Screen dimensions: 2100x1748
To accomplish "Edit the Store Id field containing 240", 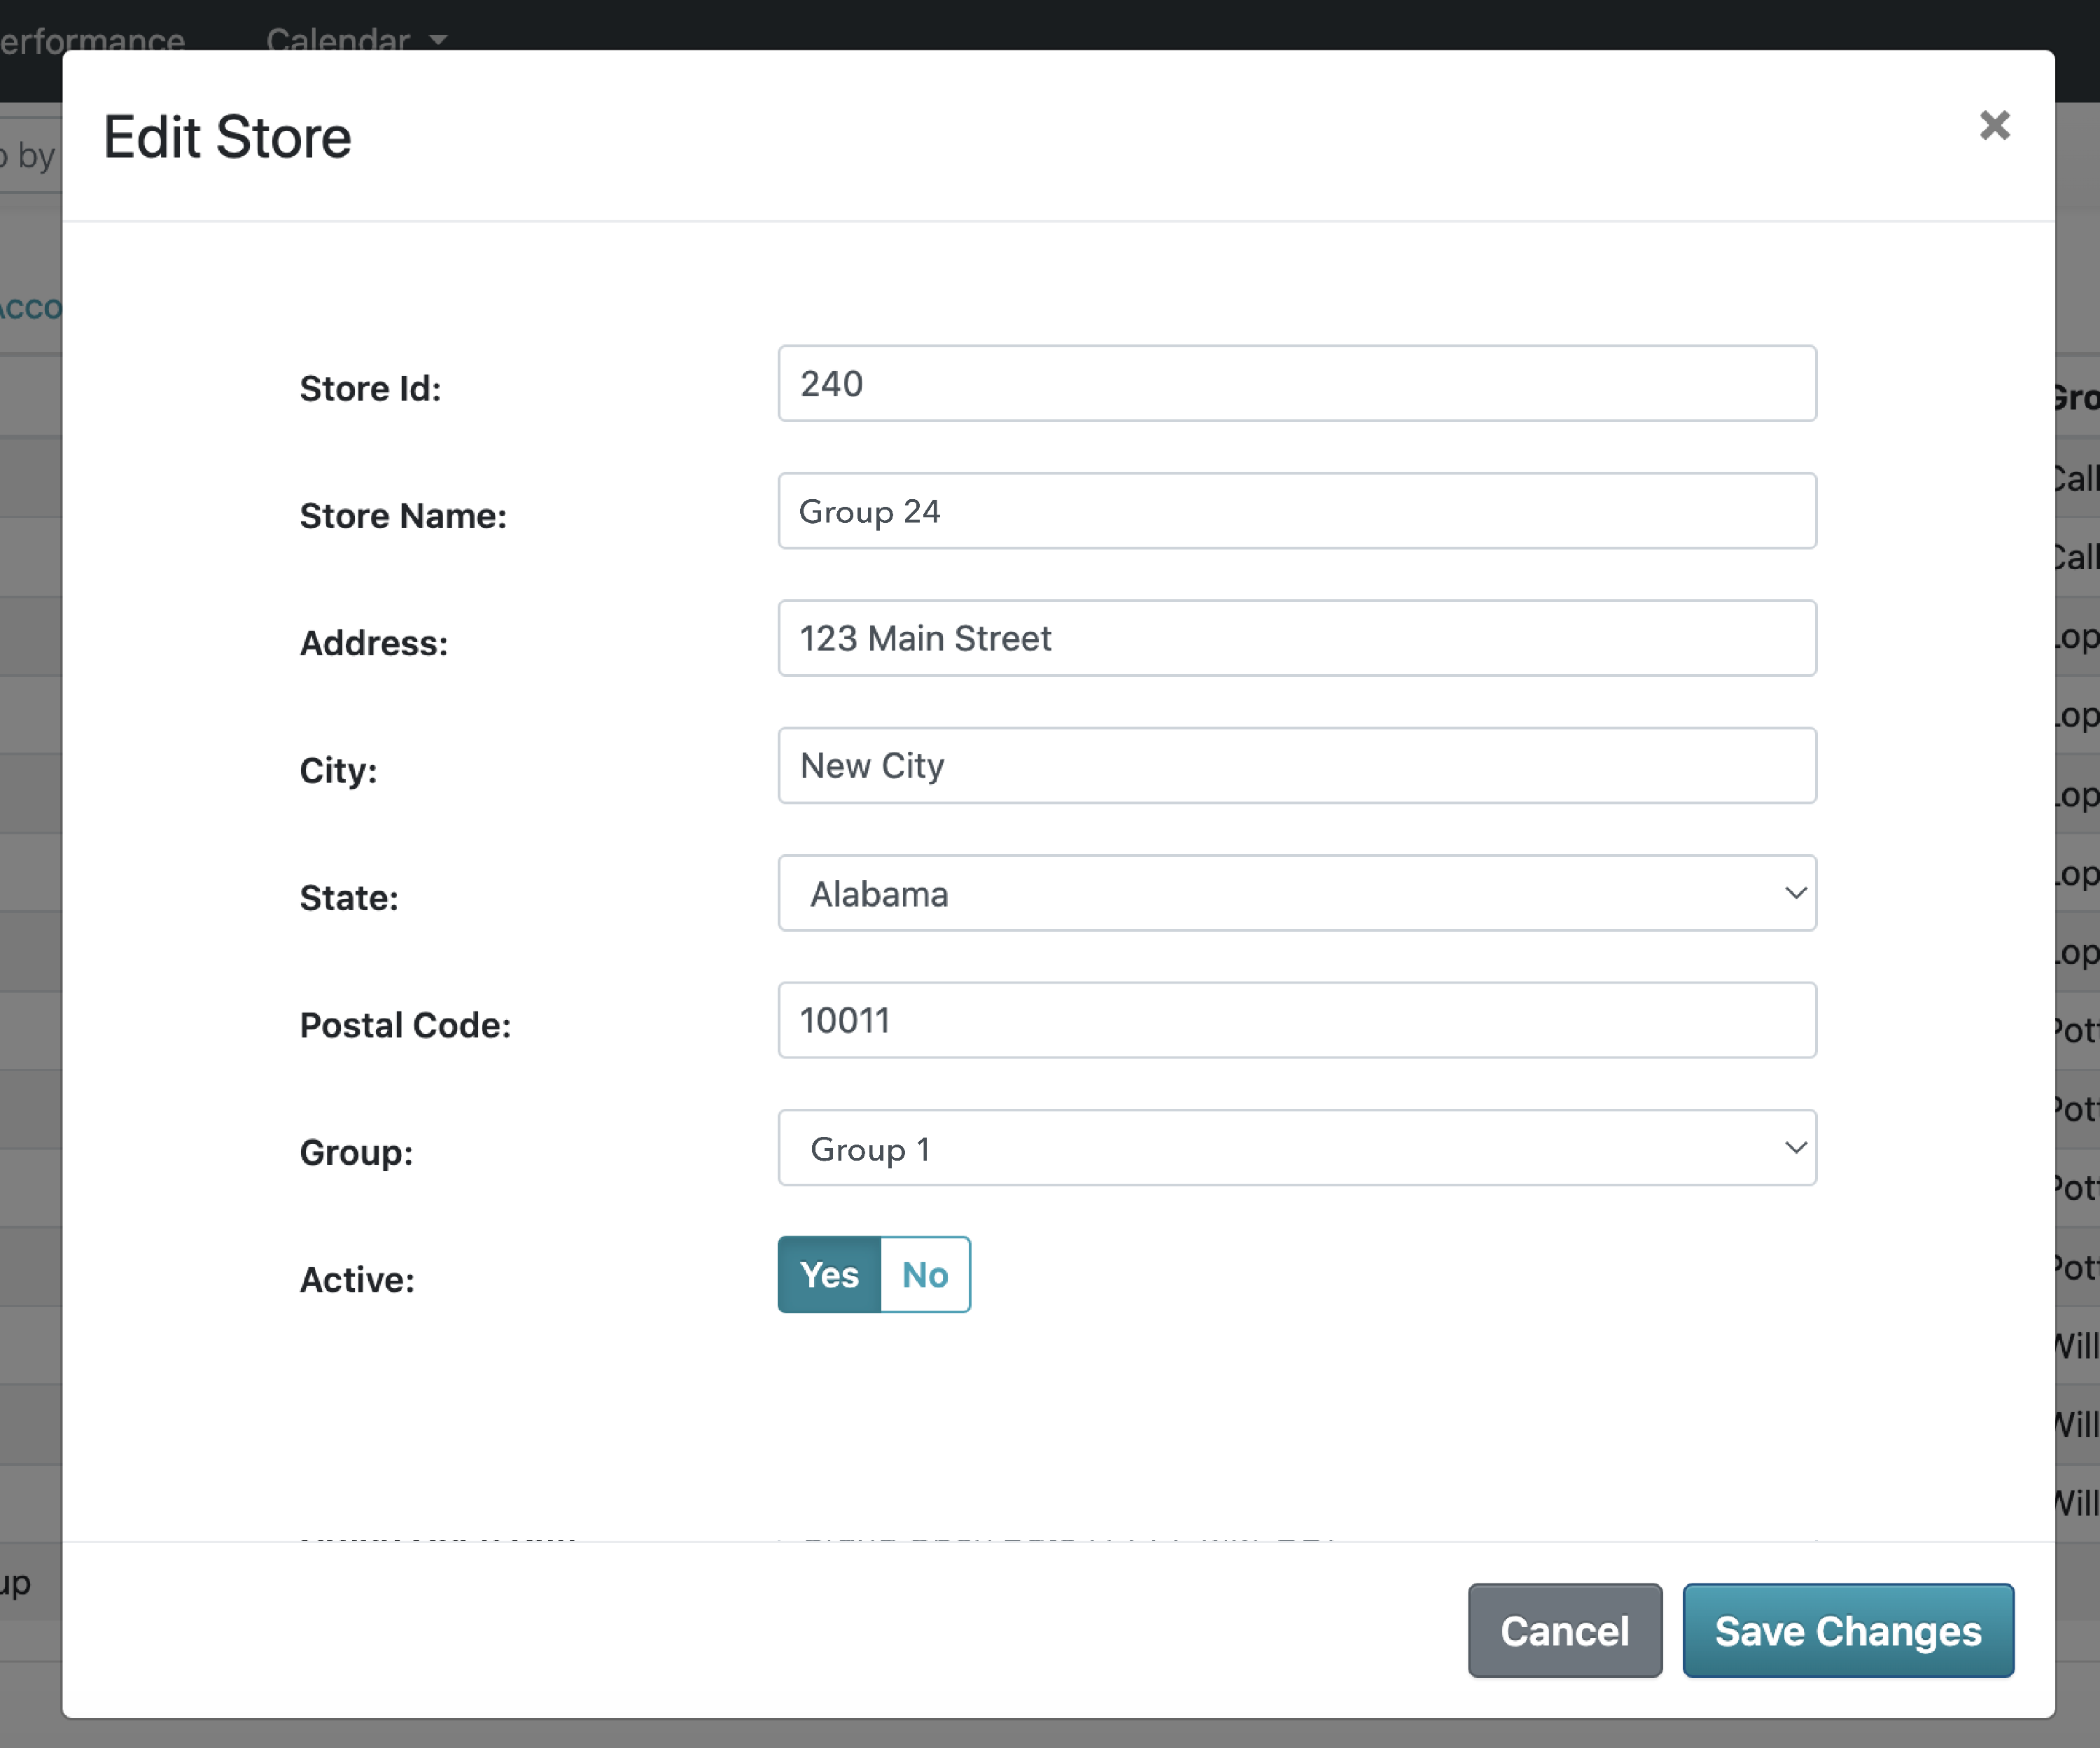I will pyautogui.click(x=1296, y=383).
